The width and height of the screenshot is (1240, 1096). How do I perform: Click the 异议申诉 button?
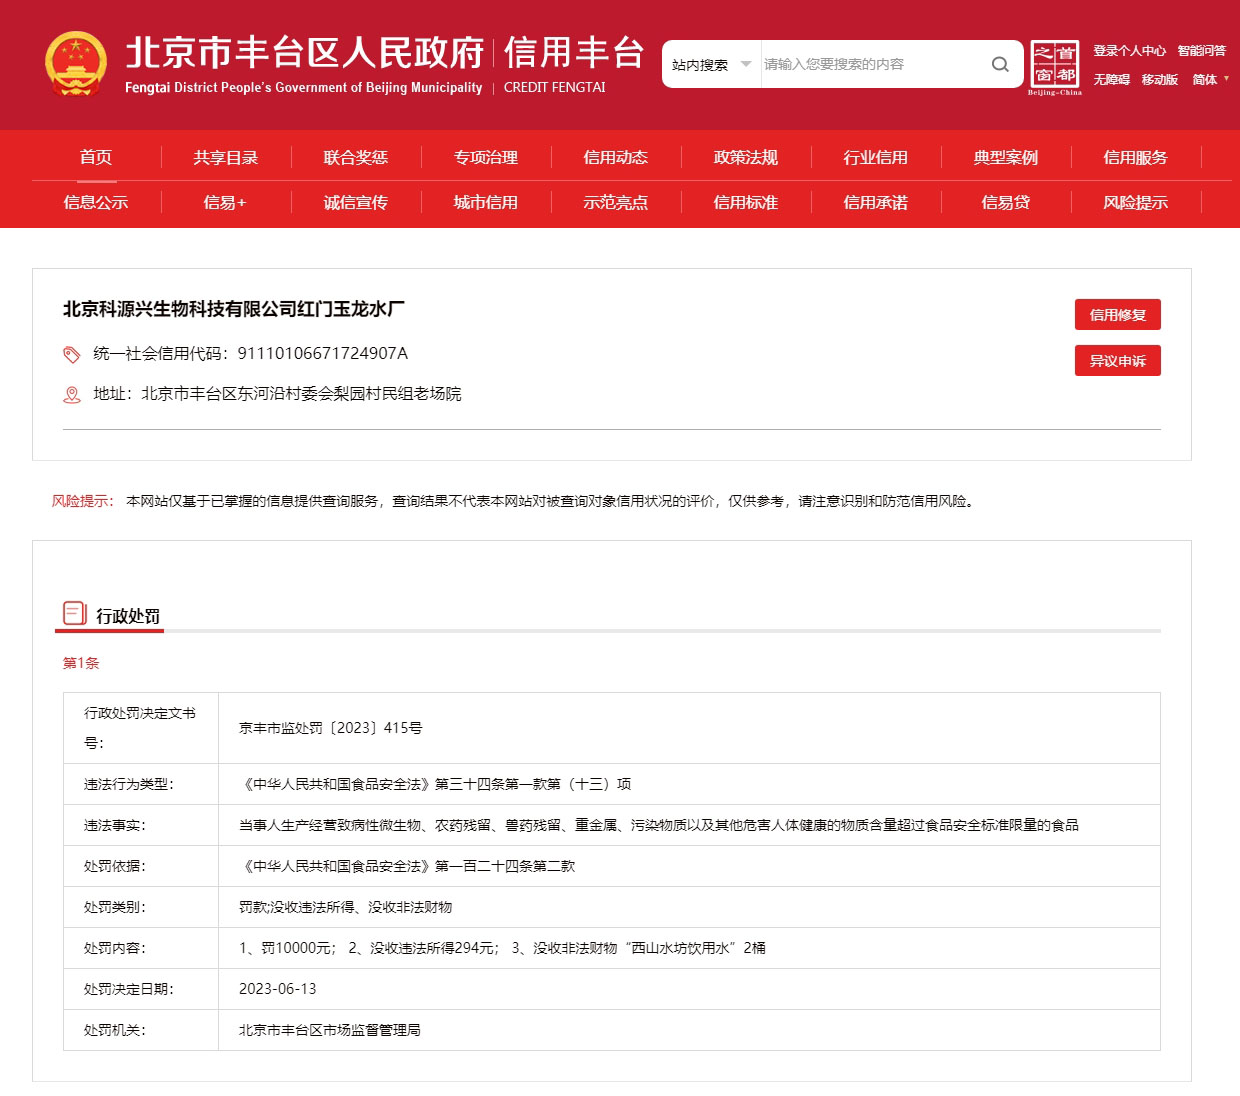[1118, 361]
